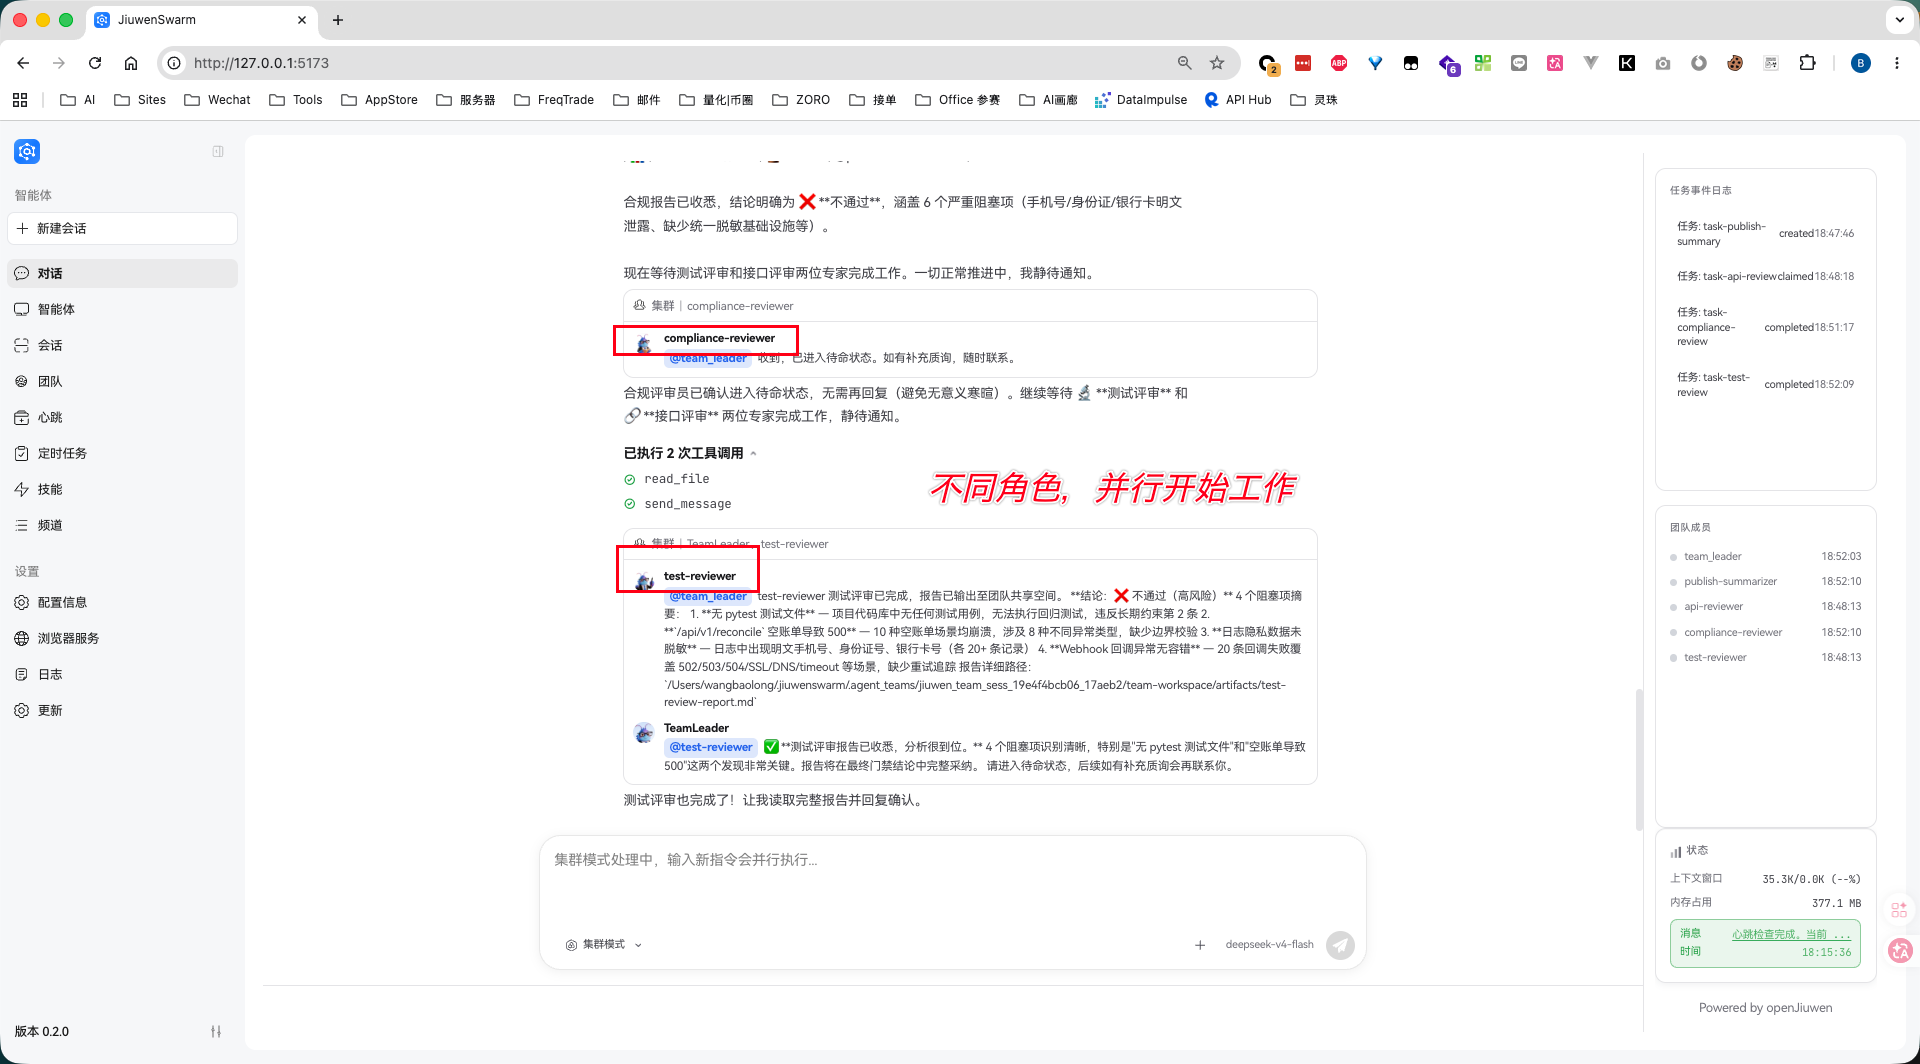Click the apps grid icon in bookmarks bar
The width and height of the screenshot is (1920, 1064).
[20, 100]
